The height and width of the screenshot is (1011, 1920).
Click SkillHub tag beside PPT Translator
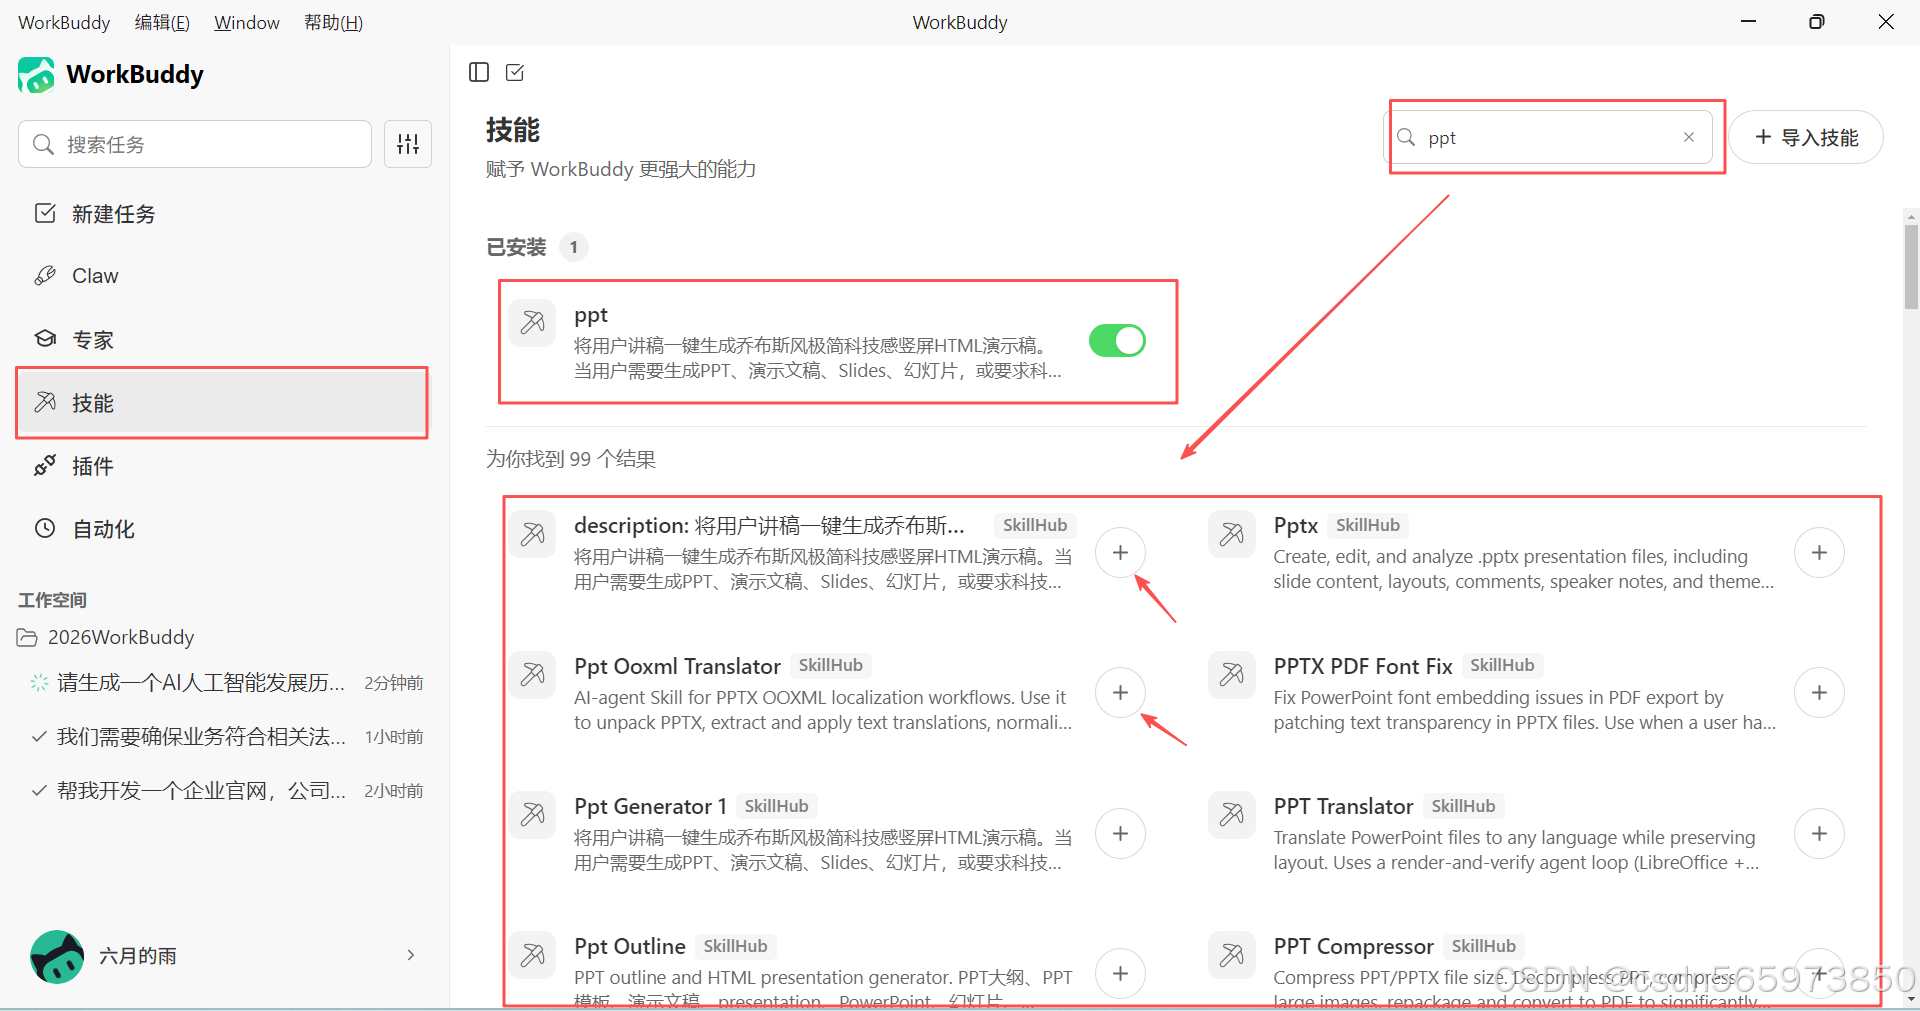[1463, 806]
